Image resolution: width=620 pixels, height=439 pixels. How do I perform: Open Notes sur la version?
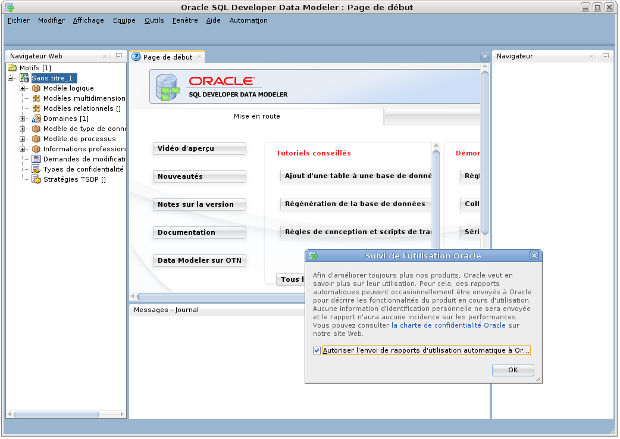199,204
